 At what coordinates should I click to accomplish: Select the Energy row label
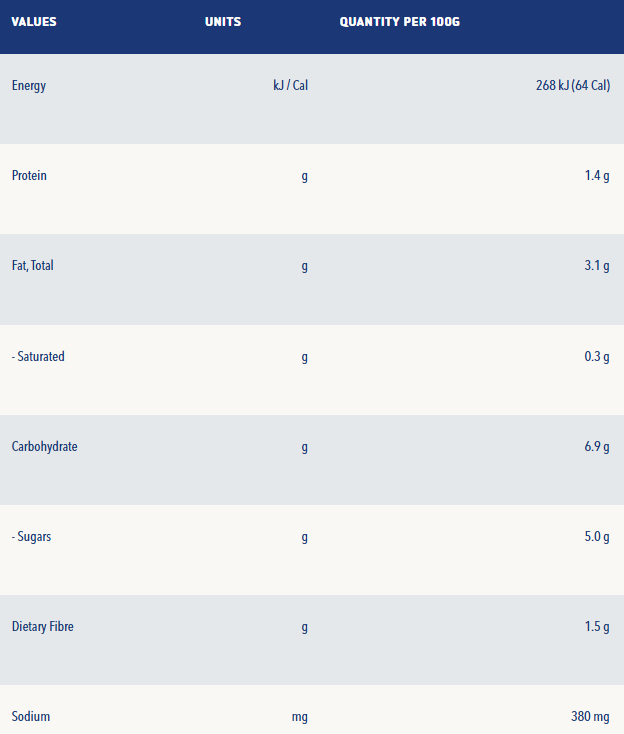29,86
